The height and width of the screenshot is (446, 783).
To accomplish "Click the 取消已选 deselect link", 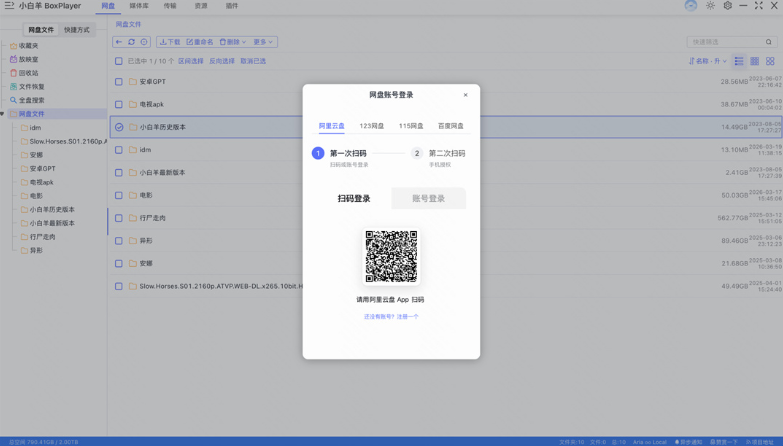I will click(x=253, y=61).
